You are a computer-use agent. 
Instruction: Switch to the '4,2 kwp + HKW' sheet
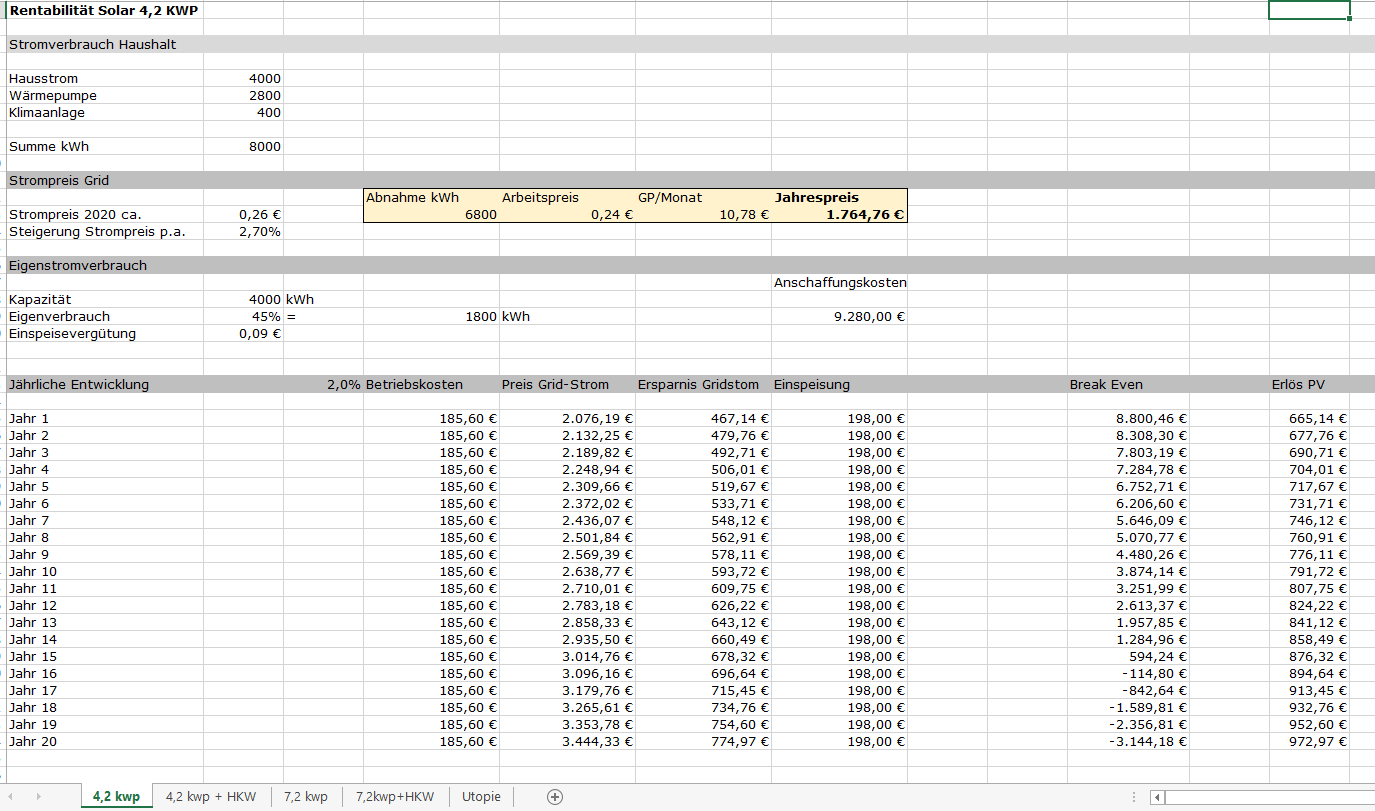point(211,797)
